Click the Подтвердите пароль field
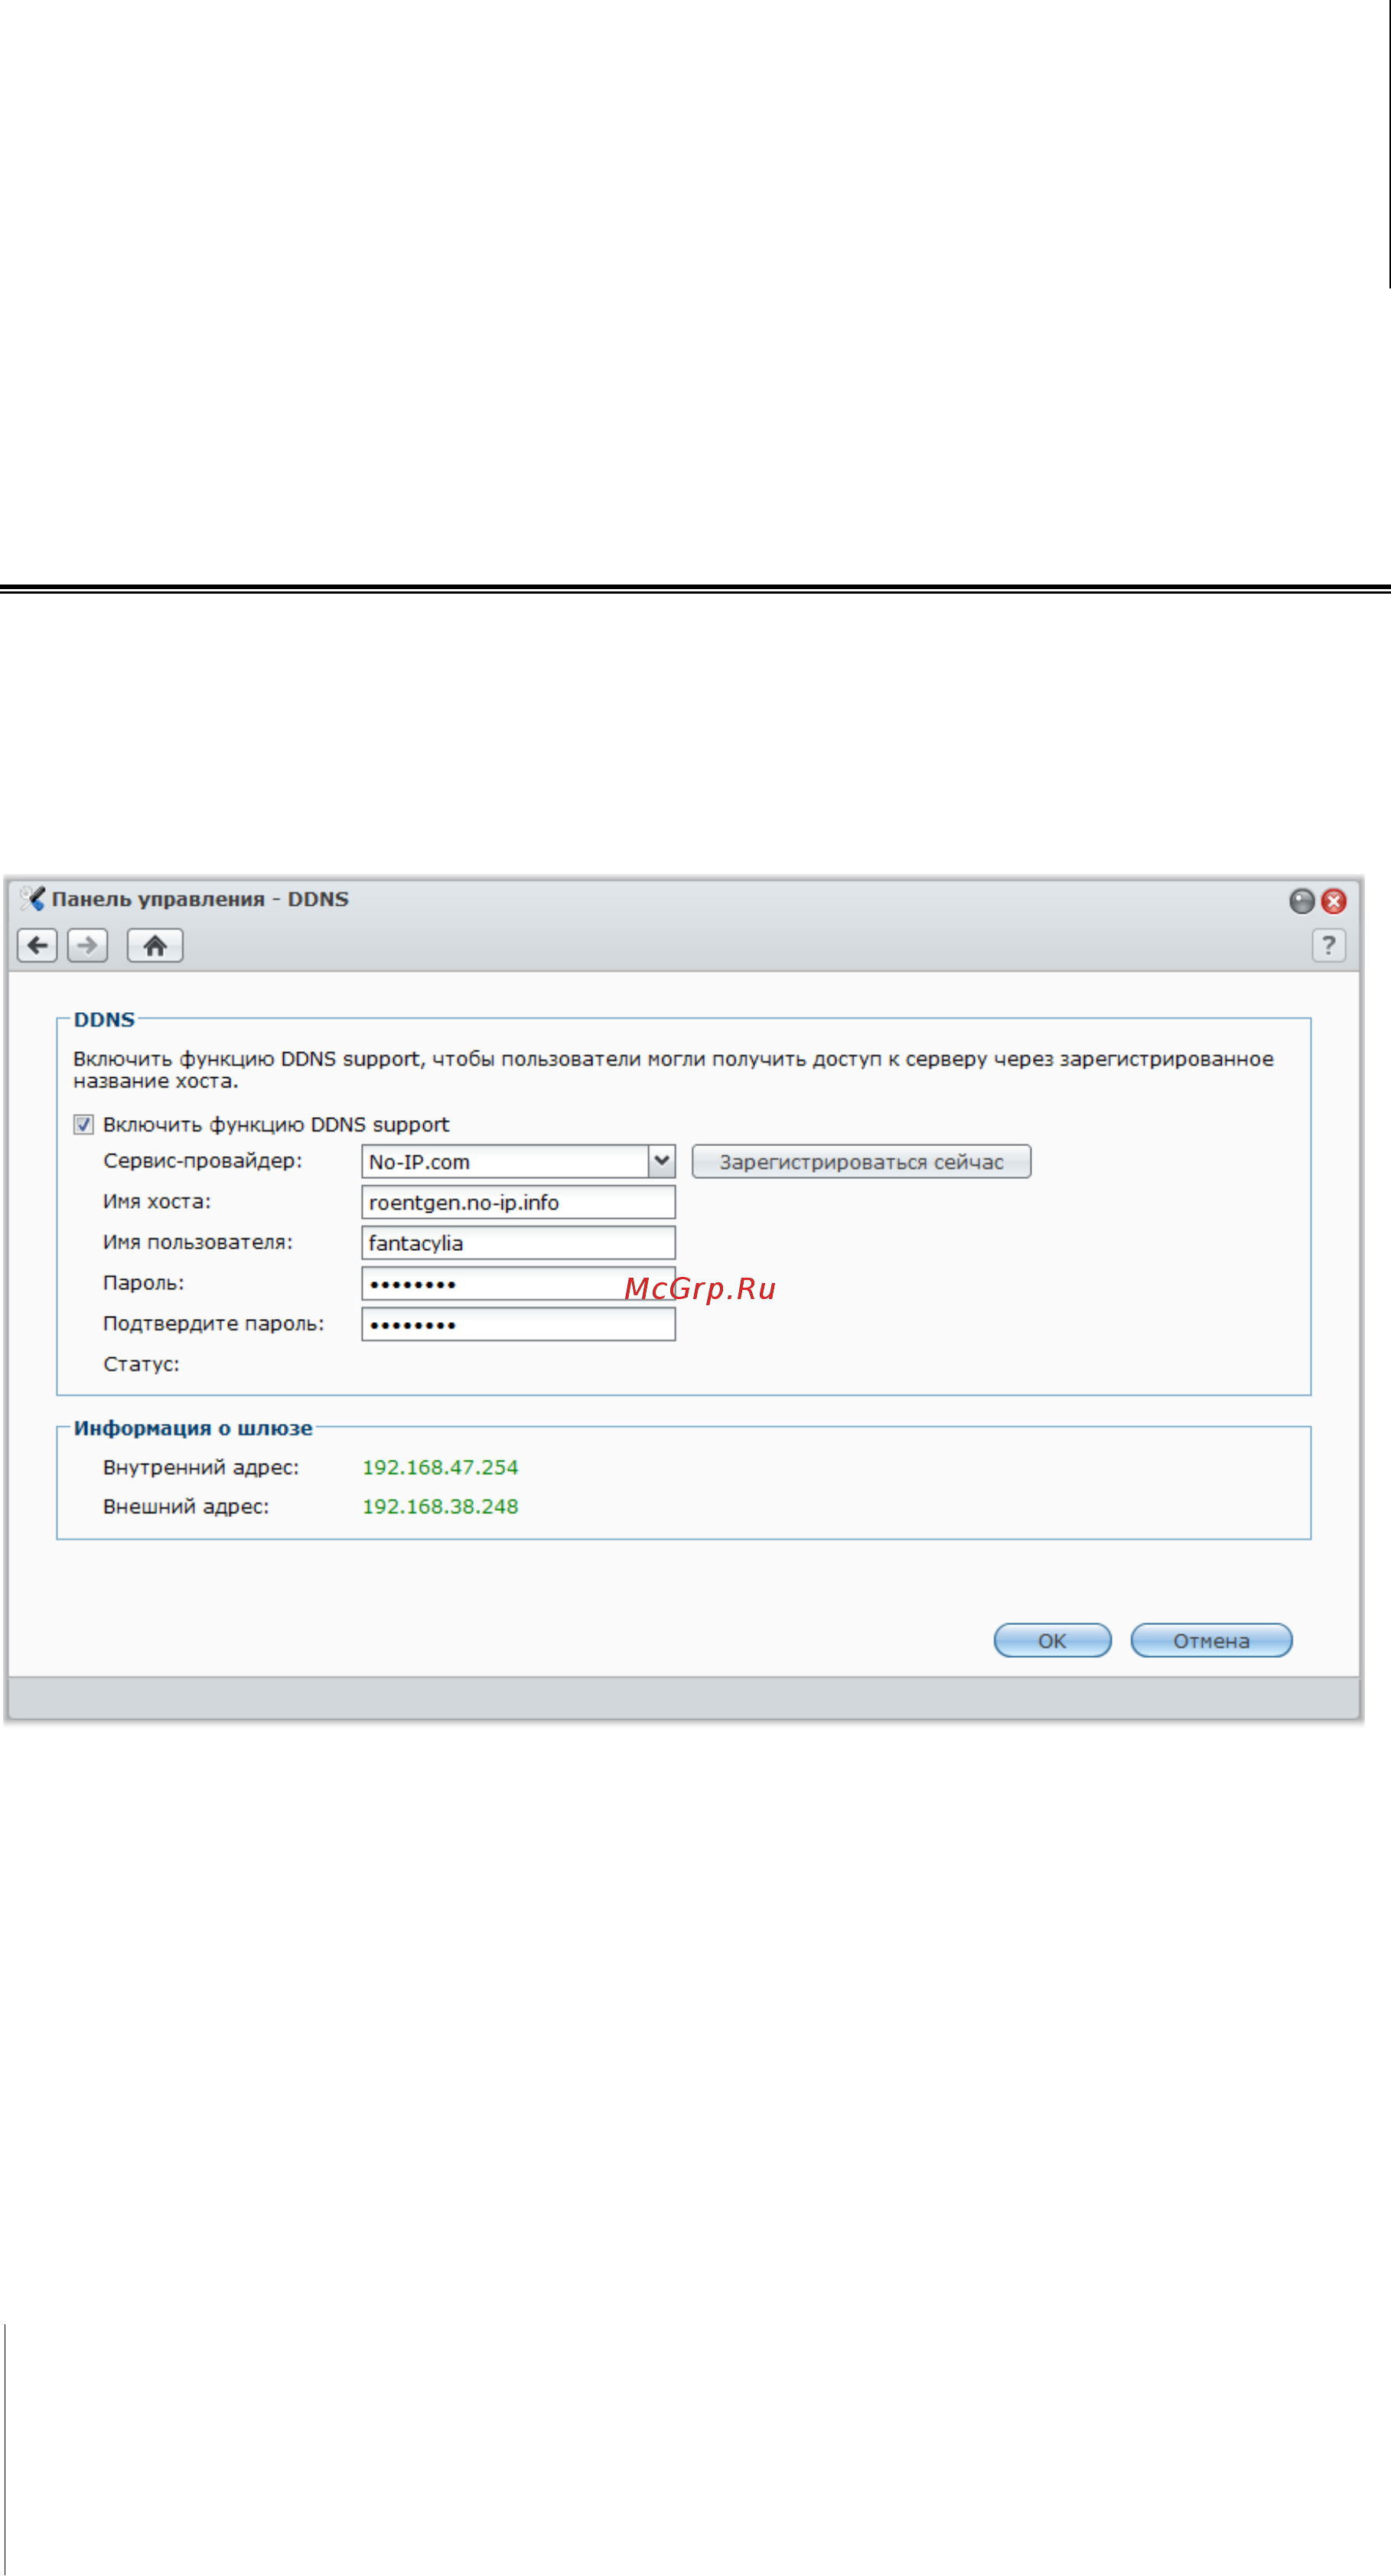This screenshot has width=1391, height=2576. click(518, 1324)
